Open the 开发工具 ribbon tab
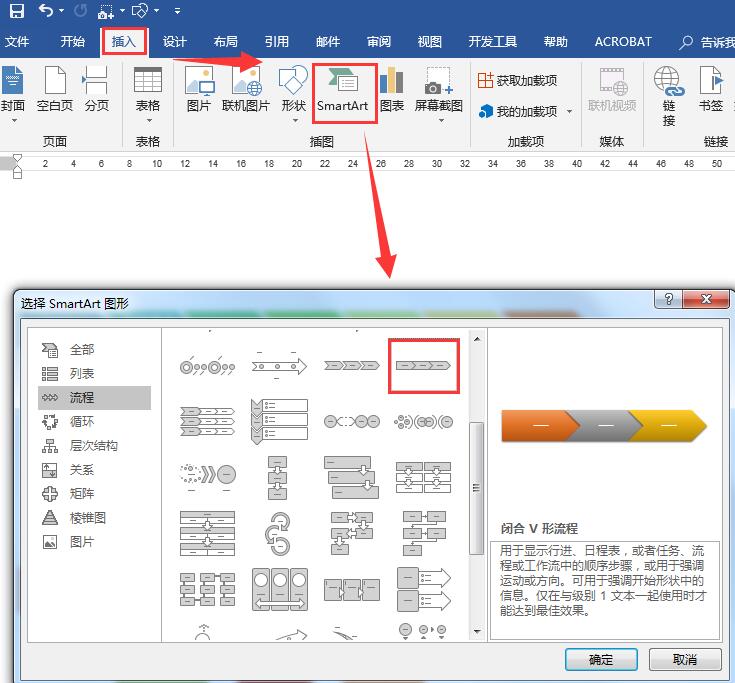Screen dimensions: 735x683 (493, 42)
